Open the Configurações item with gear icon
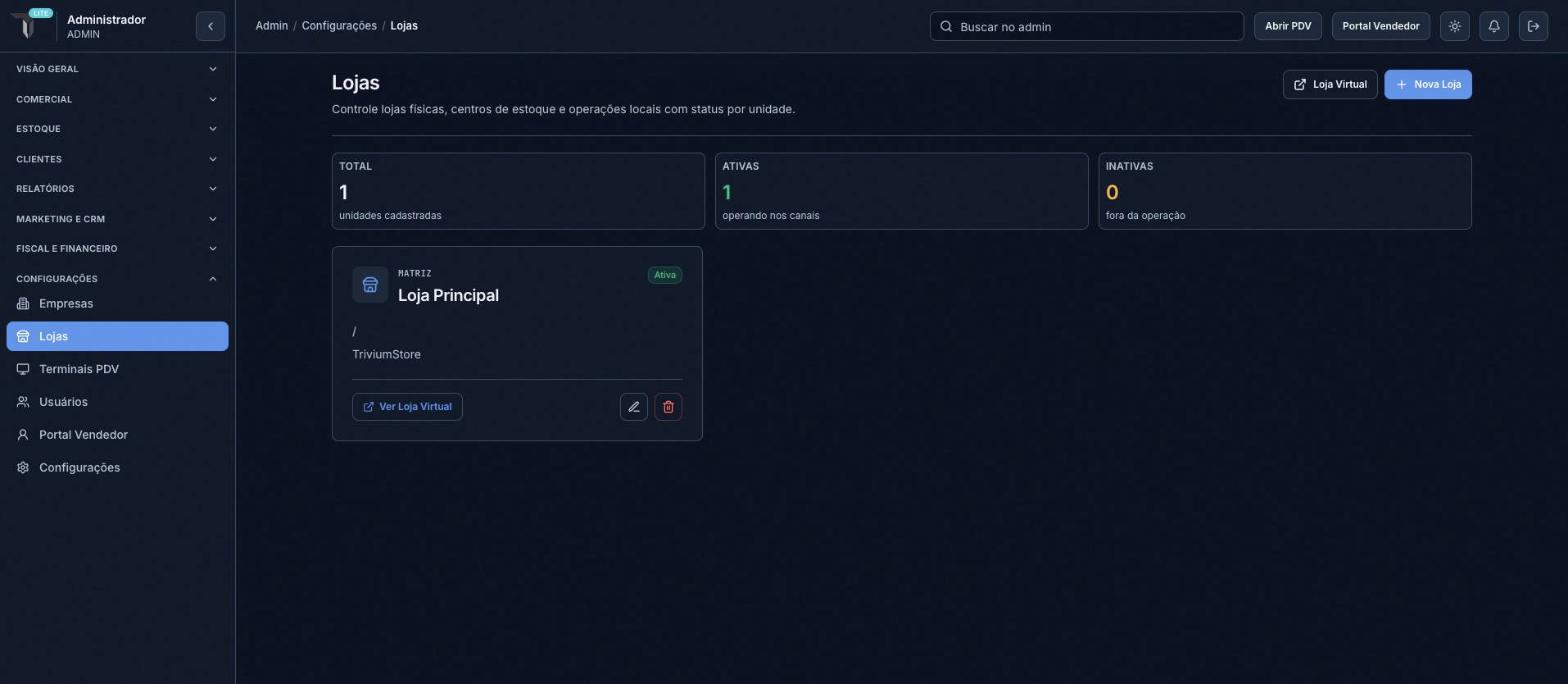Screen dimensions: 1568x684 click(x=117, y=468)
